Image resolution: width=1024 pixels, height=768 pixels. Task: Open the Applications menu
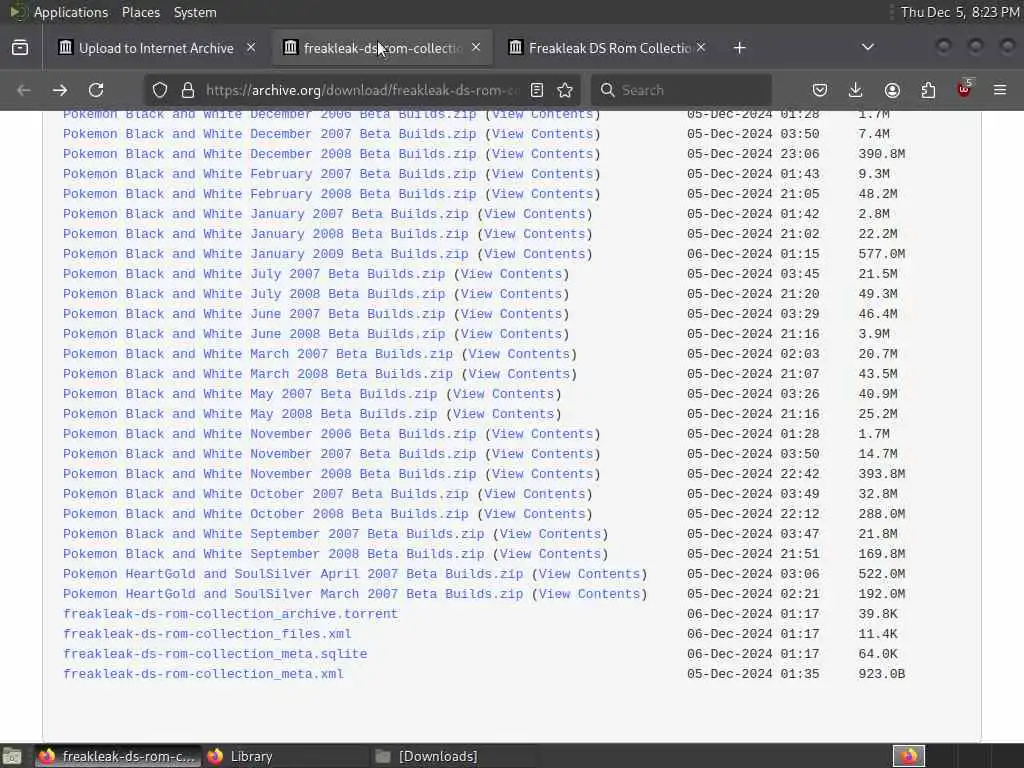click(71, 12)
